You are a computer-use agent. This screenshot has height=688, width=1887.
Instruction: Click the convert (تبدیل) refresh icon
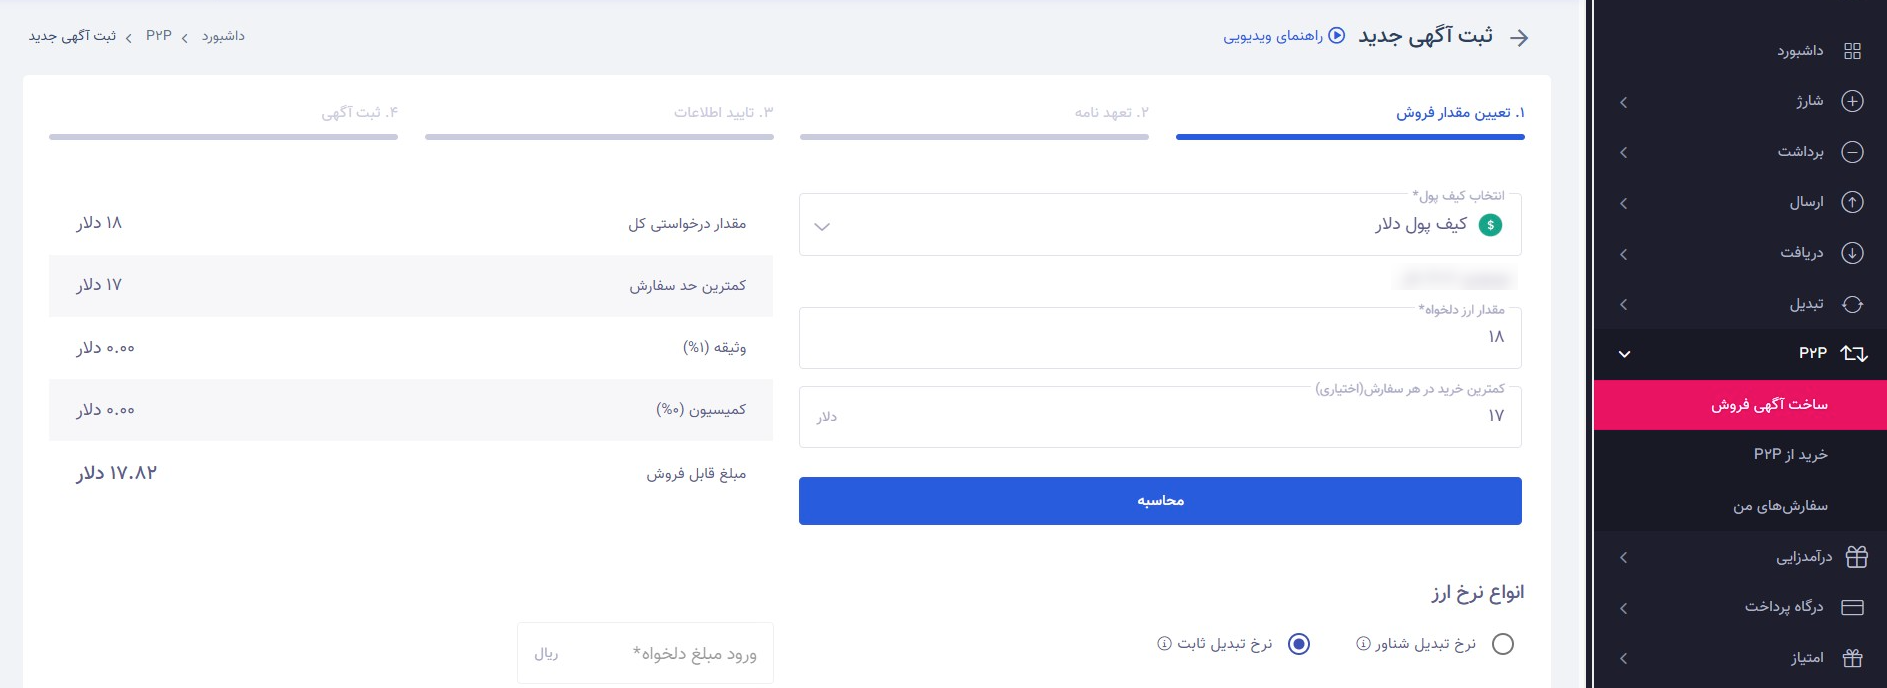[x=1852, y=304]
